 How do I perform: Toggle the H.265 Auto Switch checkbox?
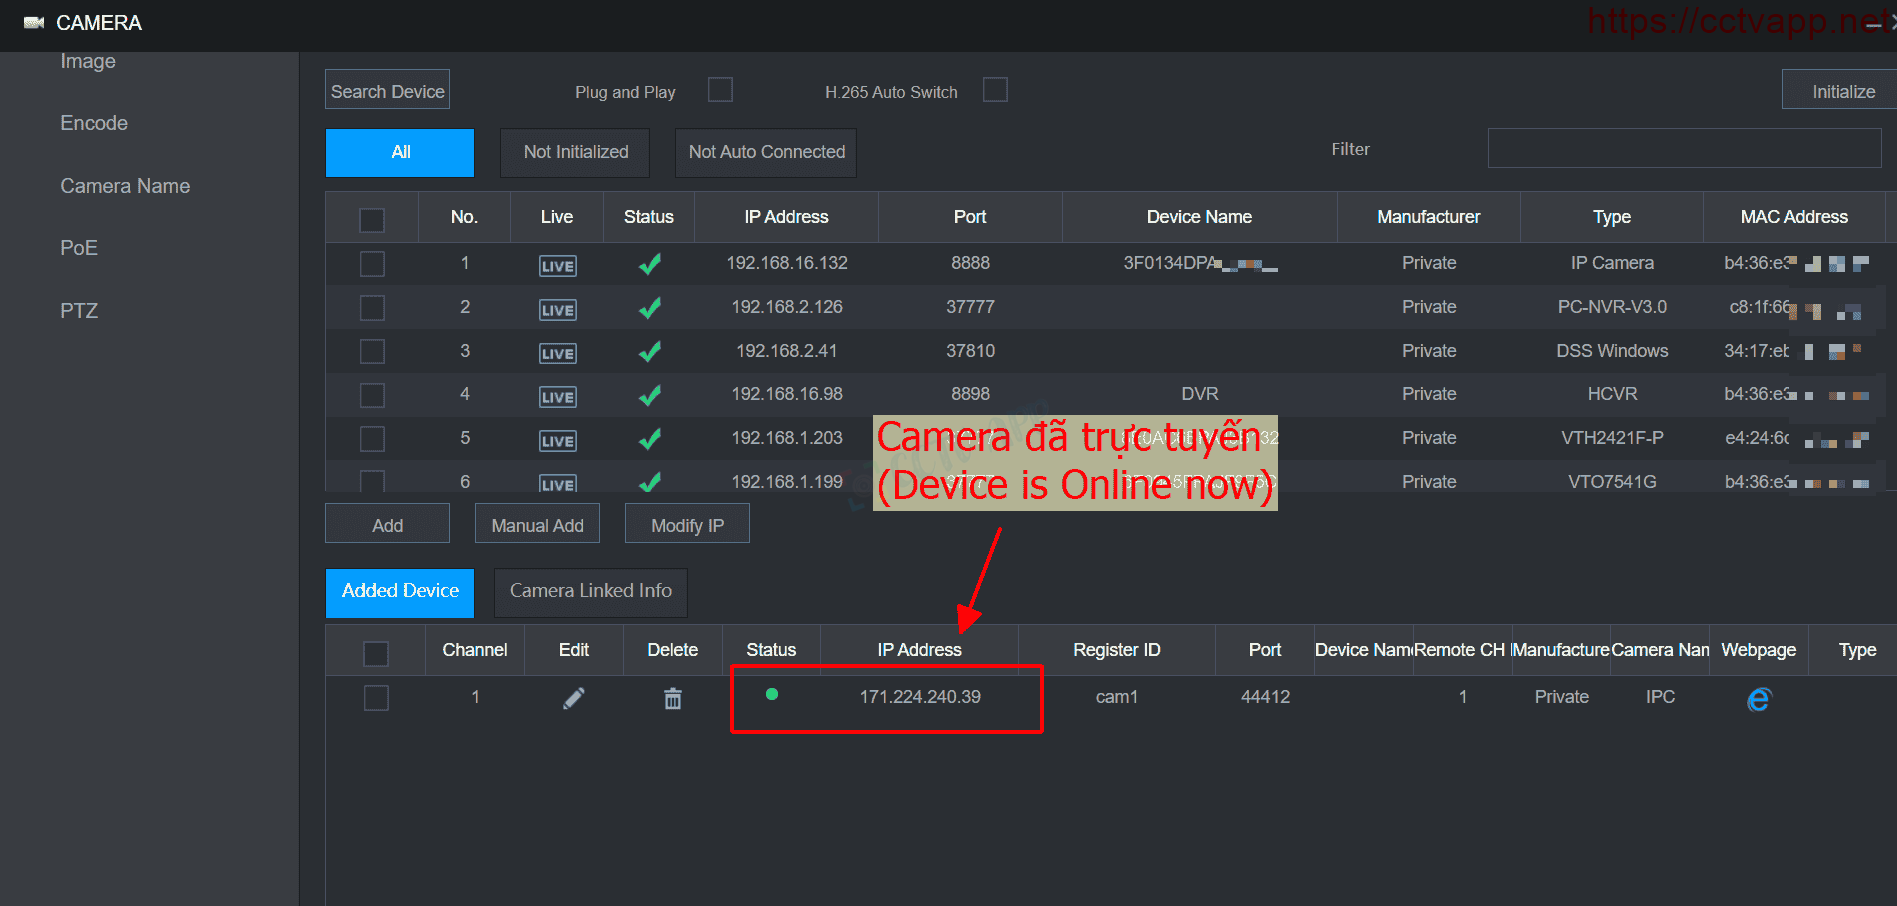(995, 90)
